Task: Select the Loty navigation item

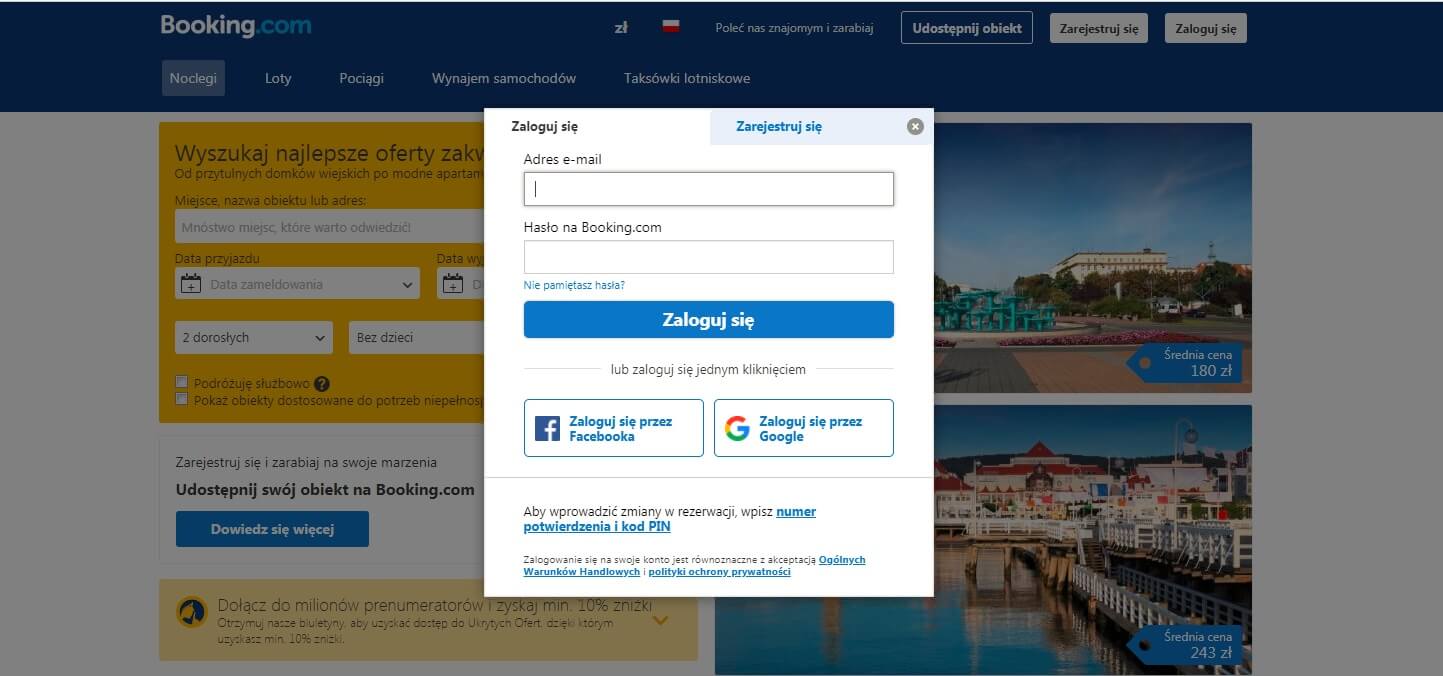Action: coord(278,78)
